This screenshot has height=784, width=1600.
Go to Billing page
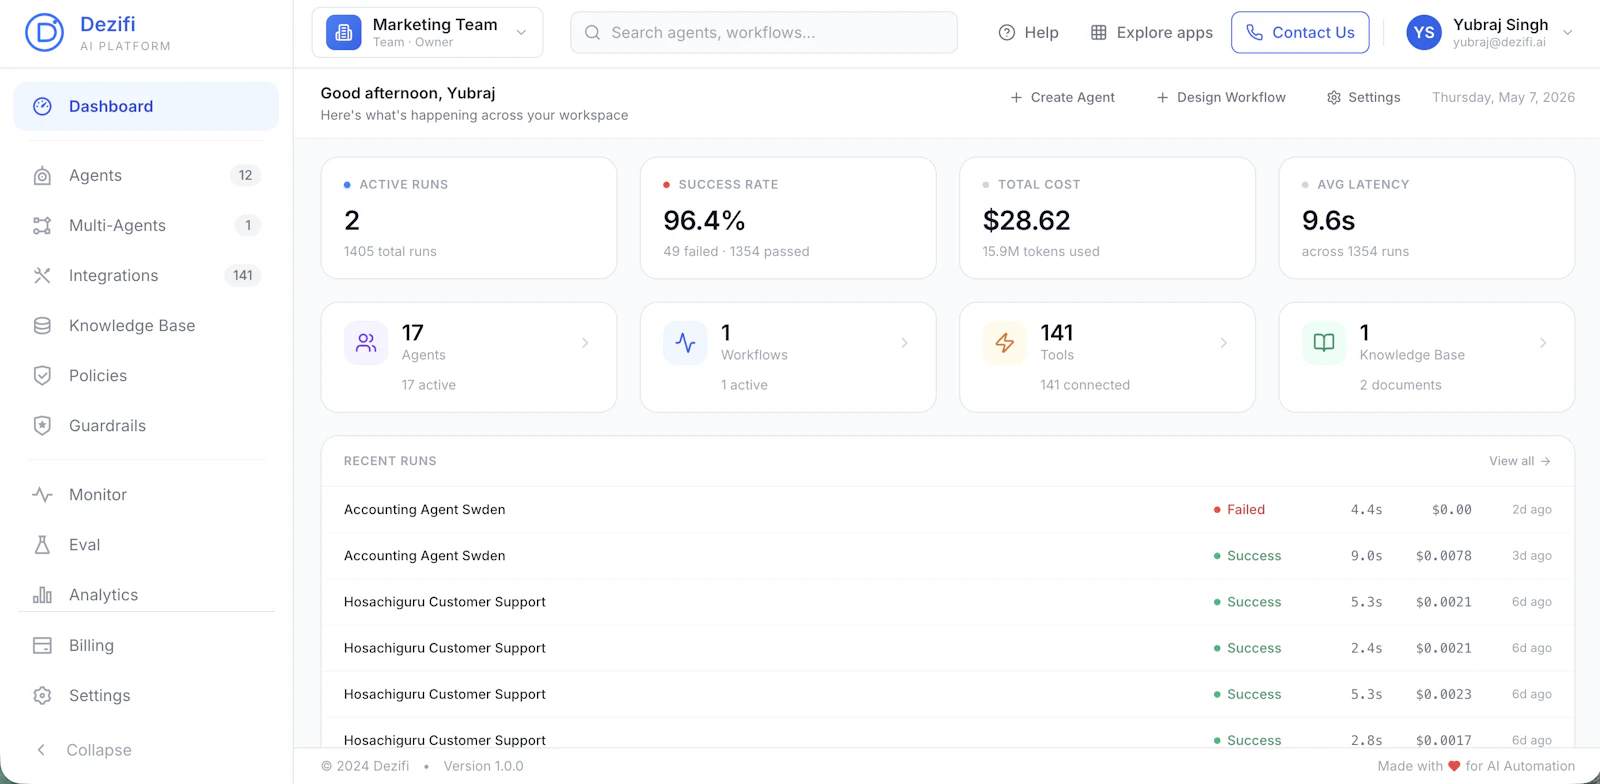point(146,646)
